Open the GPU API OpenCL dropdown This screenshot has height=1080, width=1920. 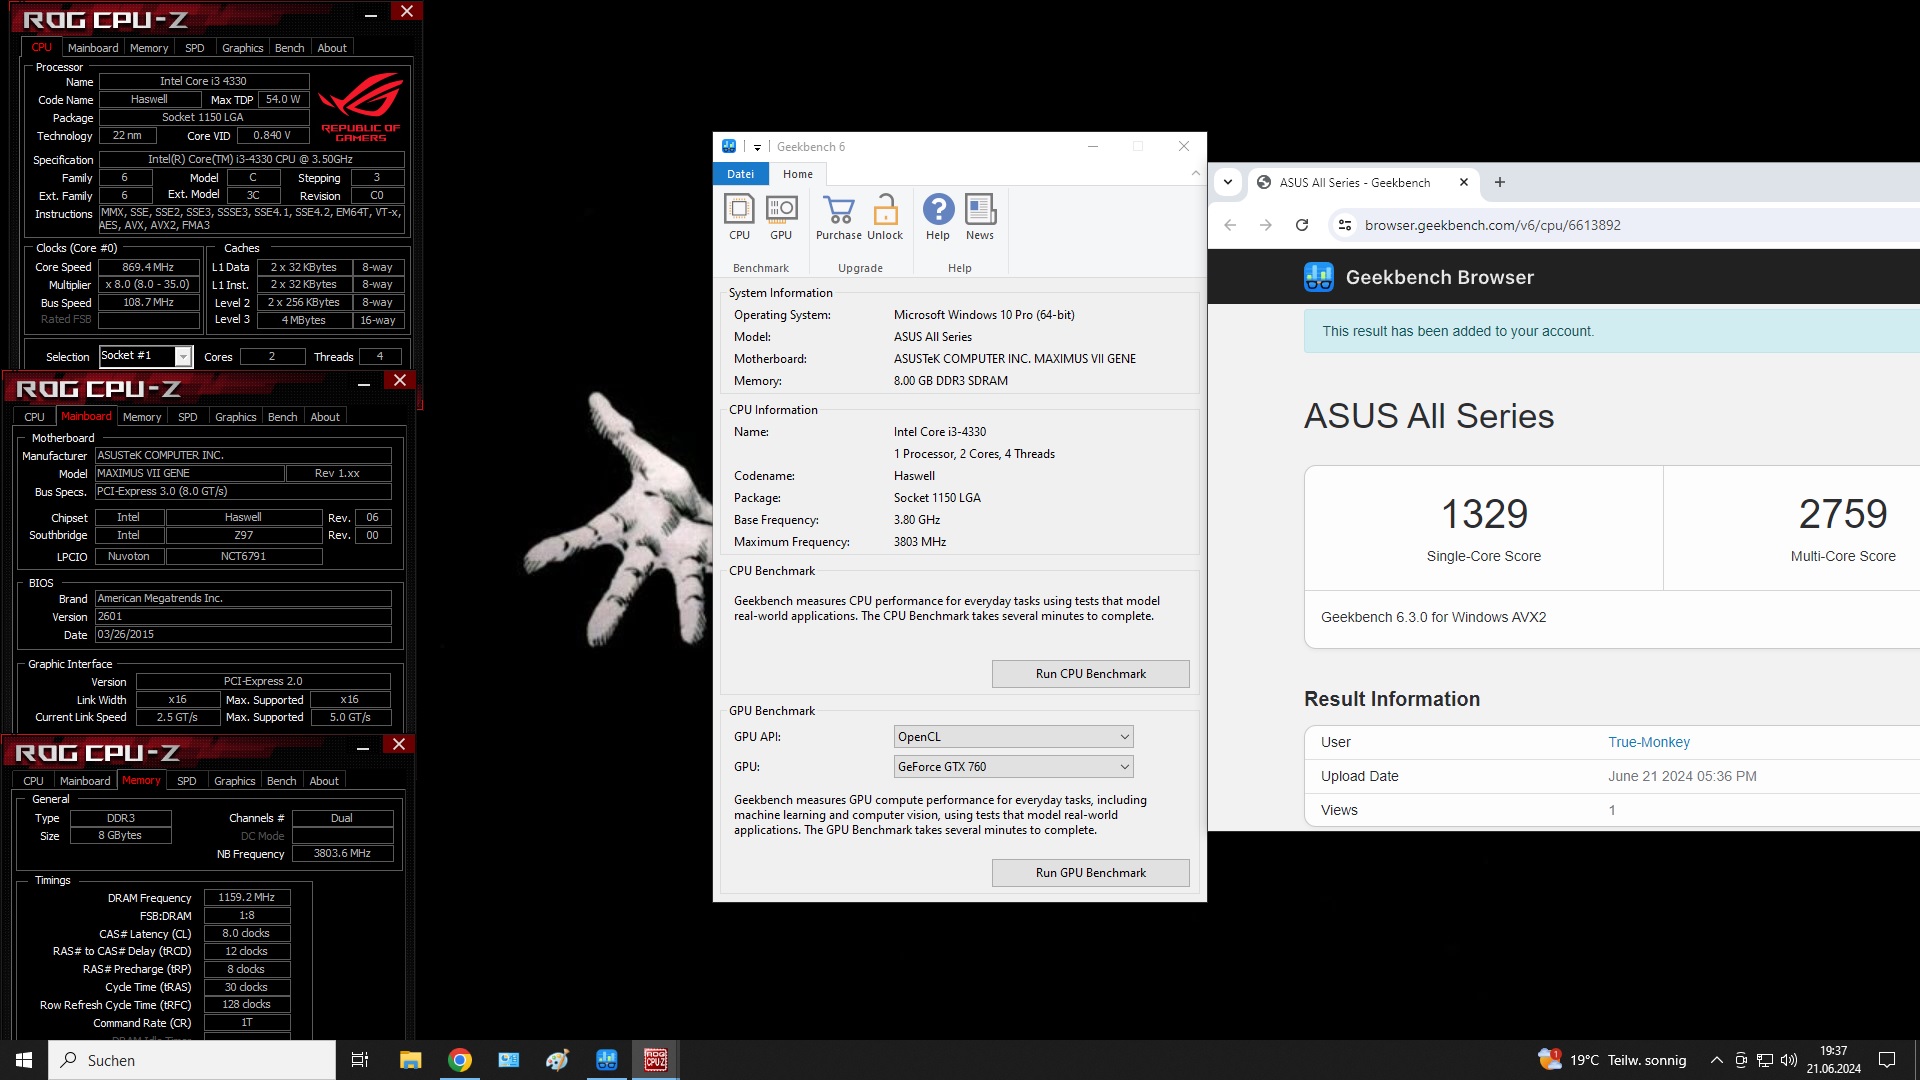pyautogui.click(x=1013, y=737)
